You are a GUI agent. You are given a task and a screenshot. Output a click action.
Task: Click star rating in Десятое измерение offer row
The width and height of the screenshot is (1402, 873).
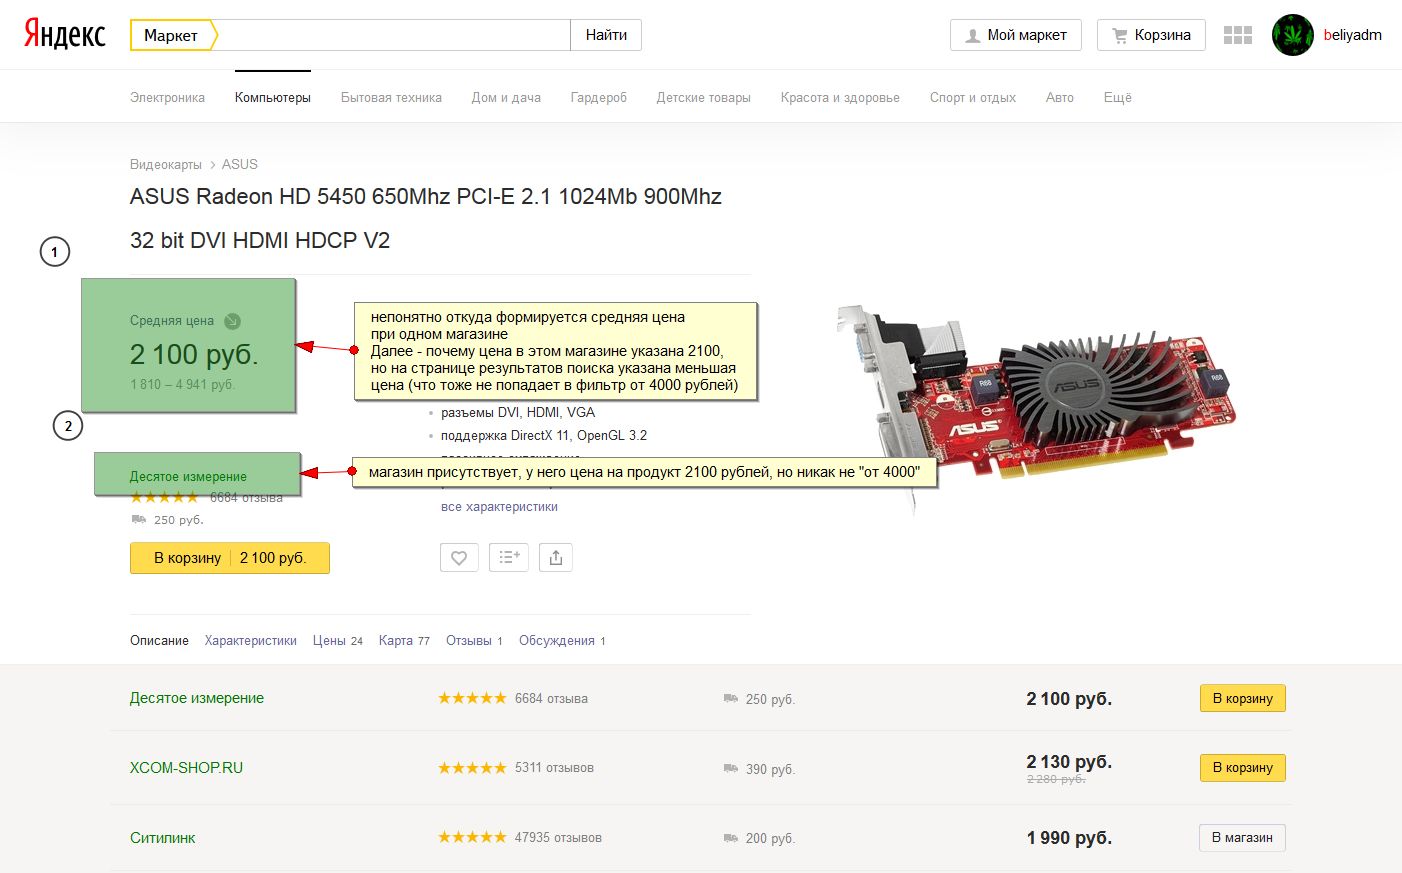(x=472, y=698)
